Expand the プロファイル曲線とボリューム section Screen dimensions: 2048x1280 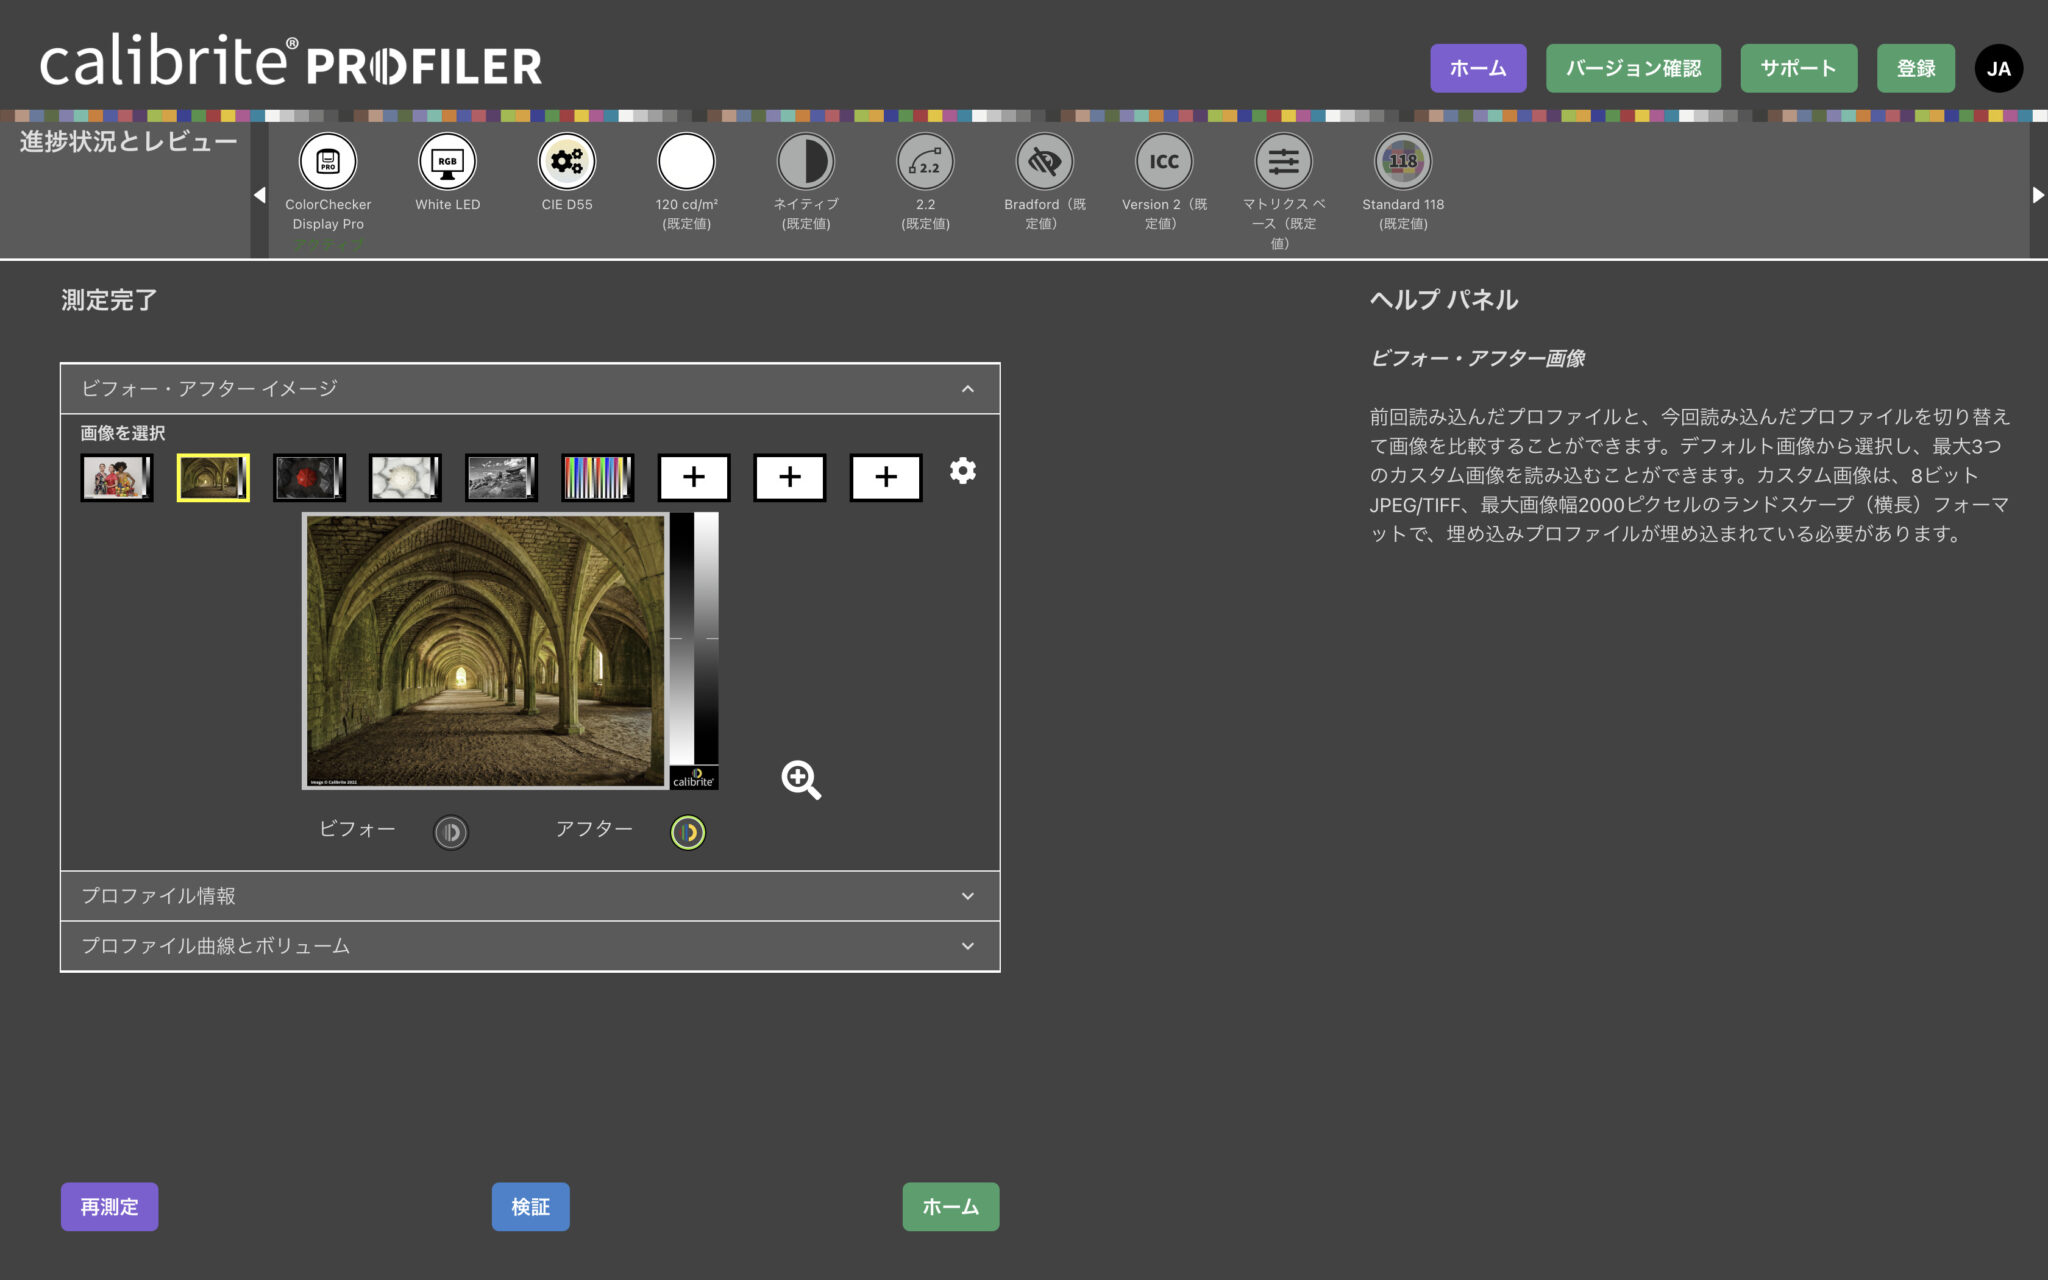tap(967, 946)
